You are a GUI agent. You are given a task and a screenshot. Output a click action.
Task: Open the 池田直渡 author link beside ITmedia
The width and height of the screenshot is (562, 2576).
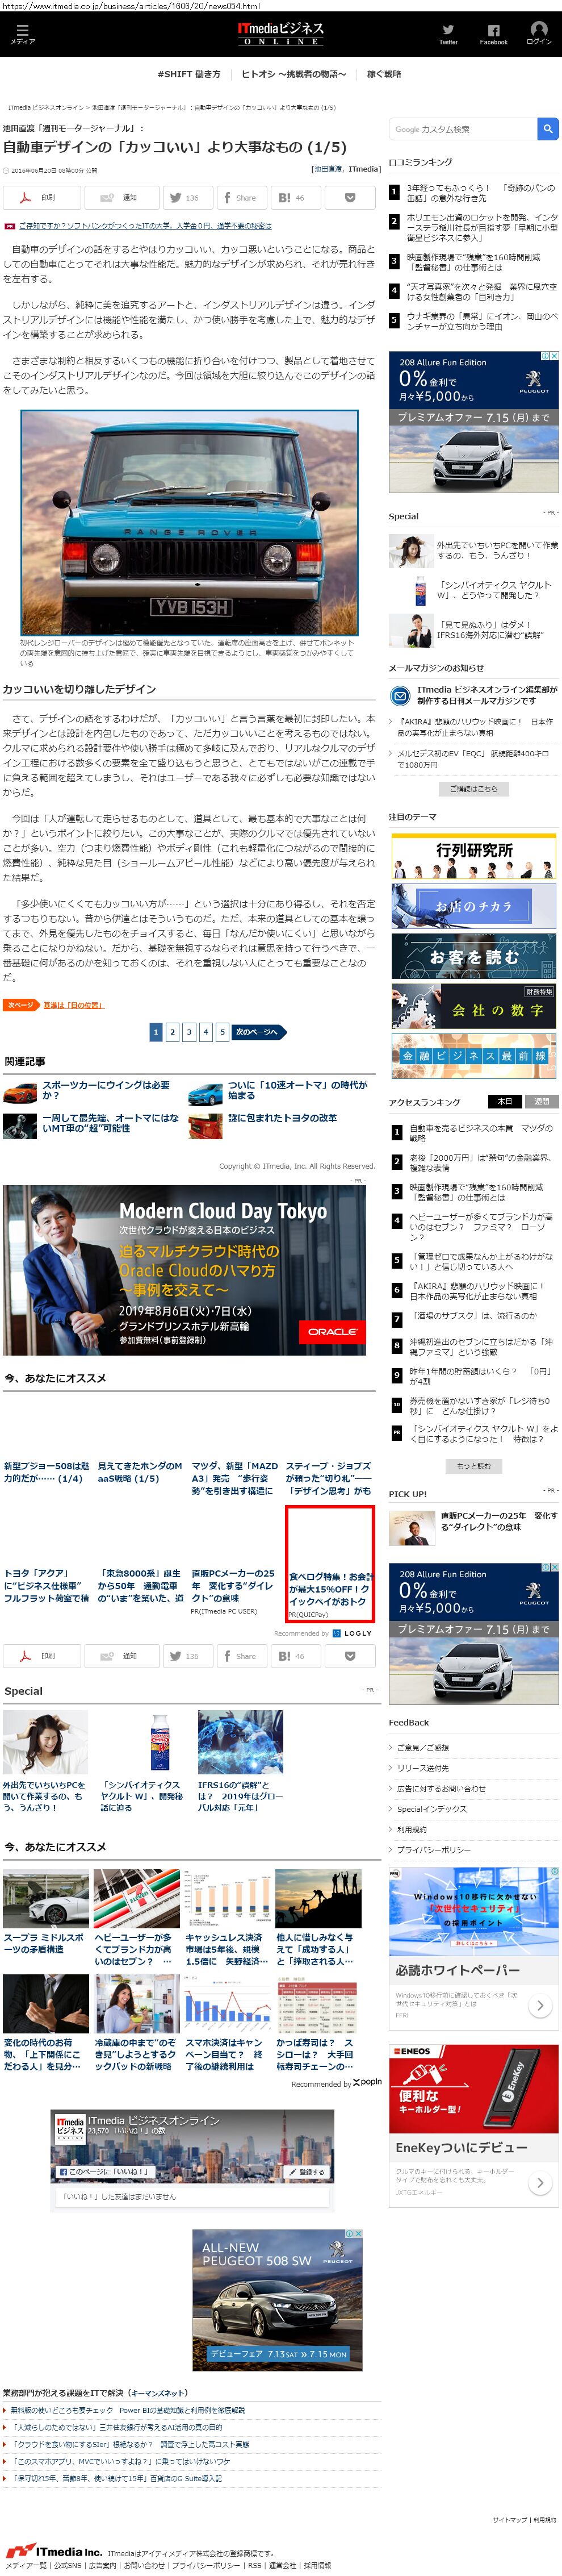[327, 169]
